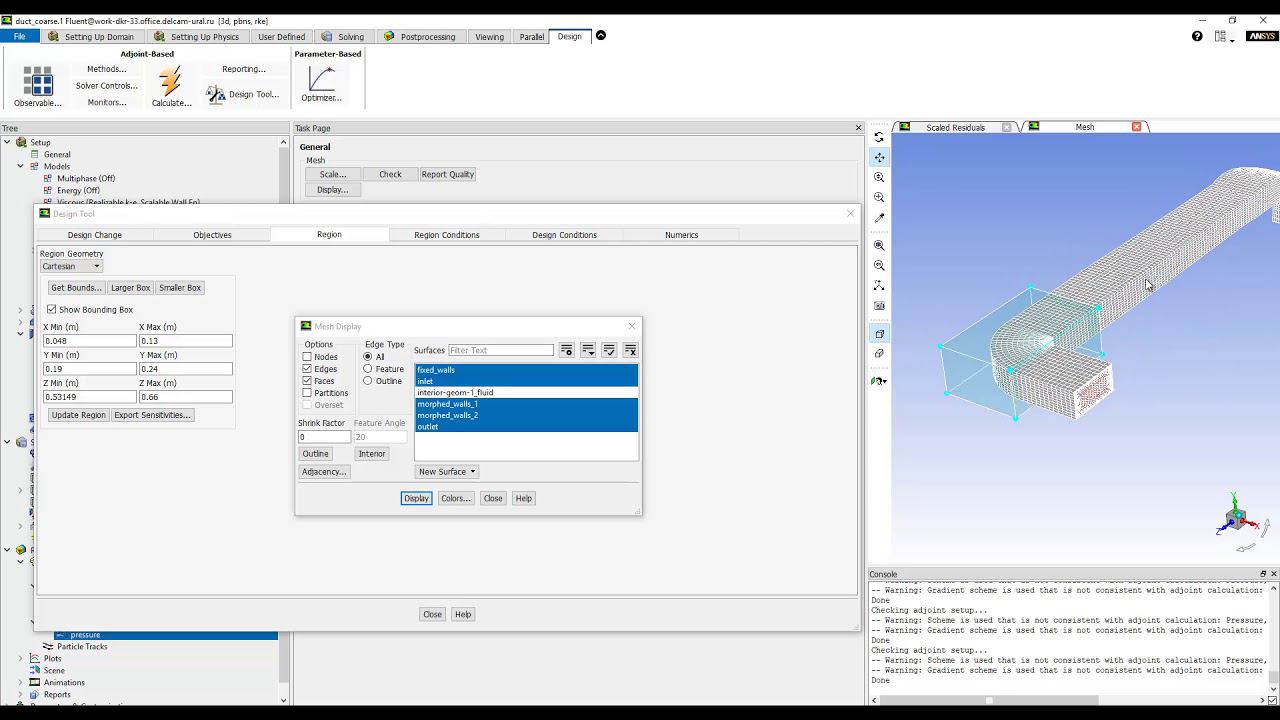The image size is (1280, 720).
Task: Click the Display button in Mesh Display
Action: pyautogui.click(x=416, y=498)
